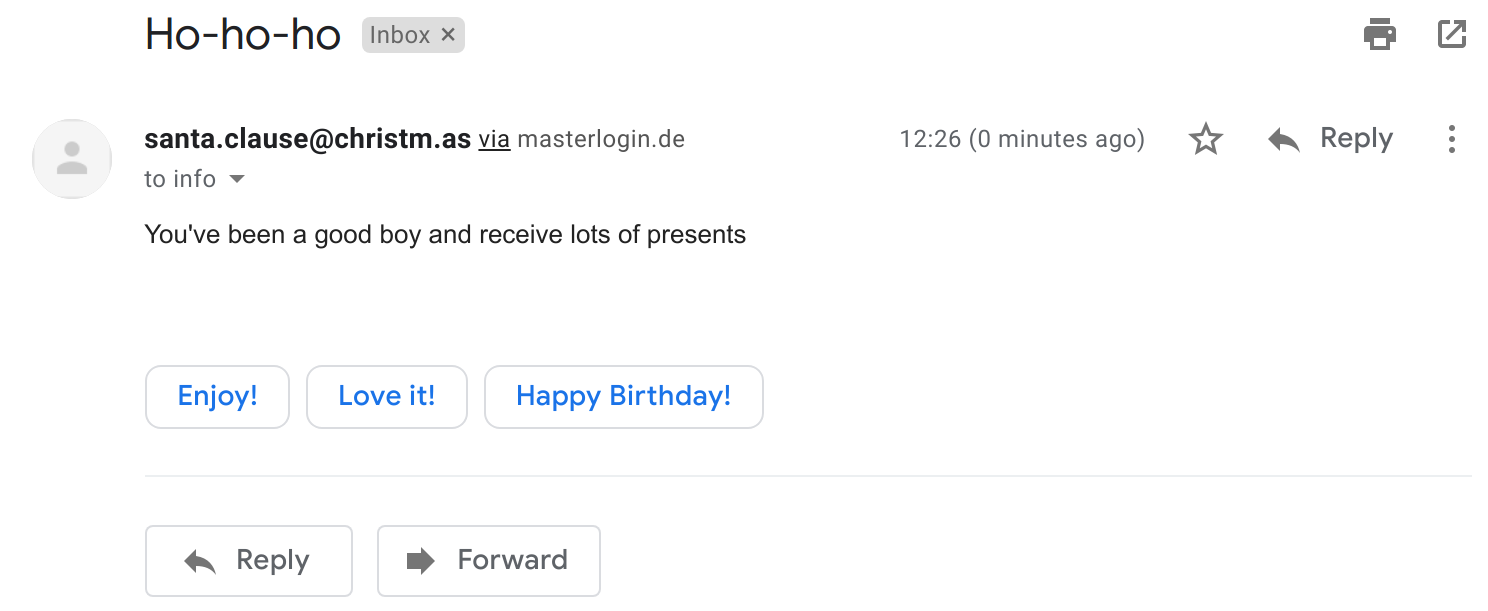Image resolution: width=1488 pixels, height=611 pixels.
Task: Click the underlined "via" link
Action: pos(494,139)
